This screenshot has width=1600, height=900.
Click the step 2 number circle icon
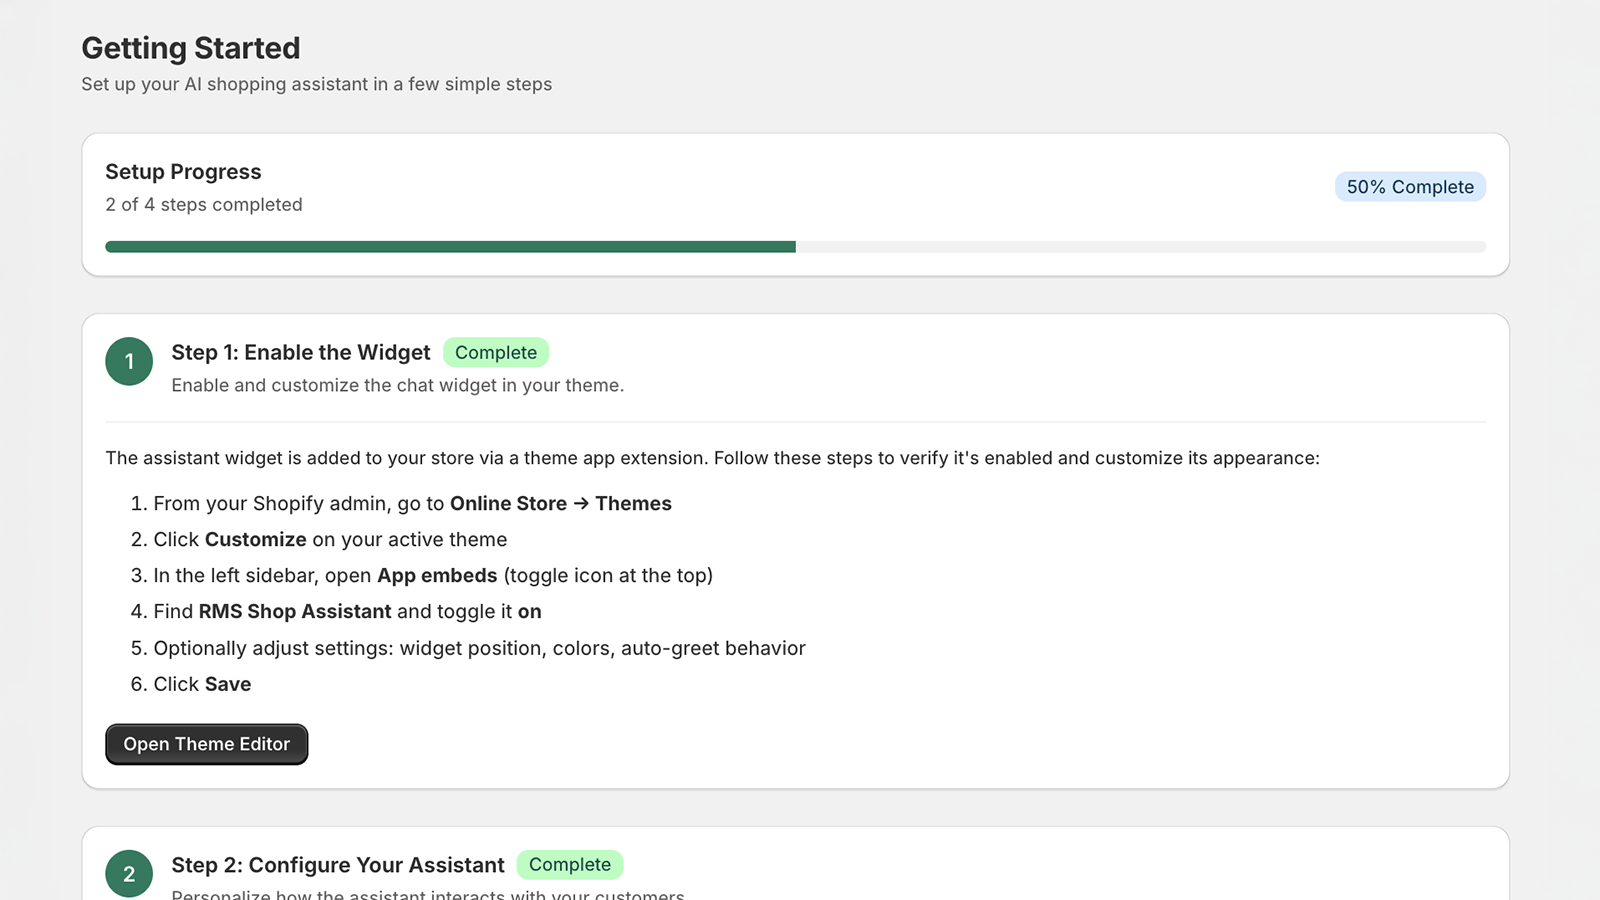129,874
